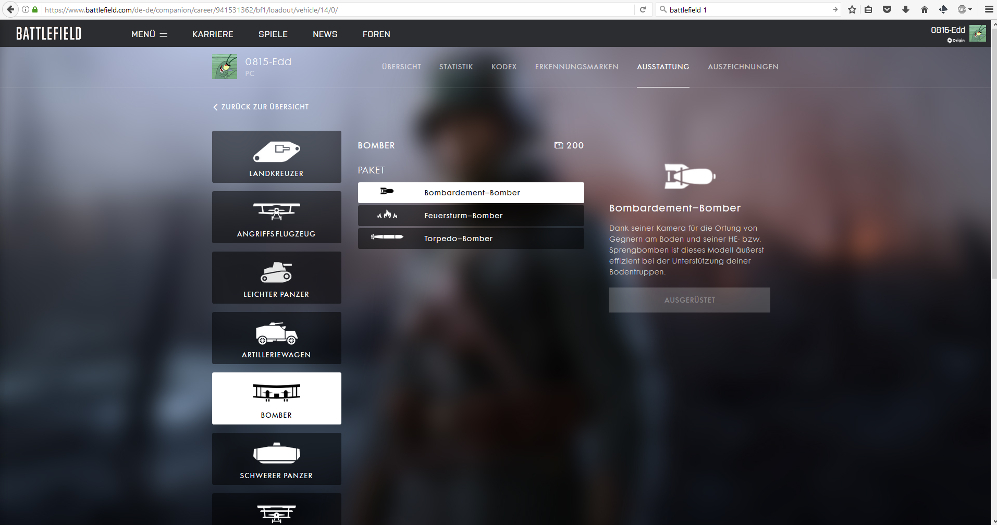Open the Erkennungsmarken tab
The width and height of the screenshot is (997, 525).
576,67
